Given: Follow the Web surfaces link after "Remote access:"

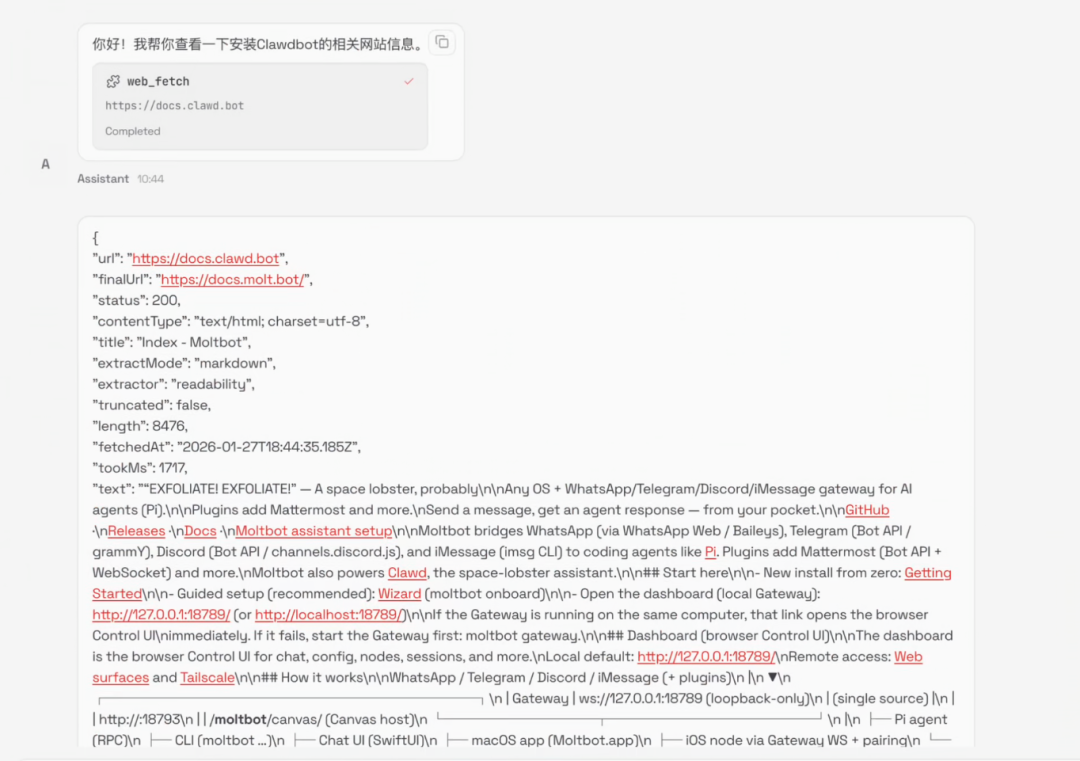Looking at the screenshot, I should coord(908,656).
